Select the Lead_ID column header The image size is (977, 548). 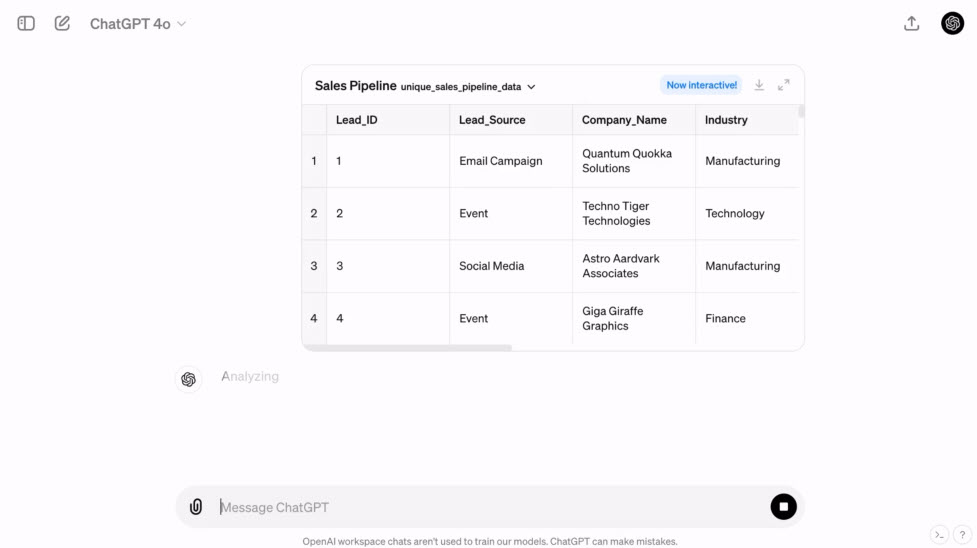(388, 120)
